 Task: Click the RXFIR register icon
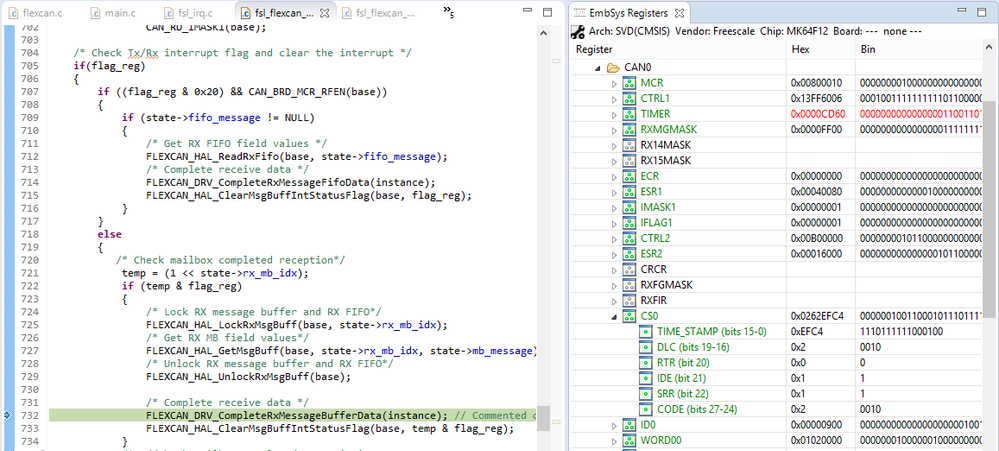[x=629, y=301]
